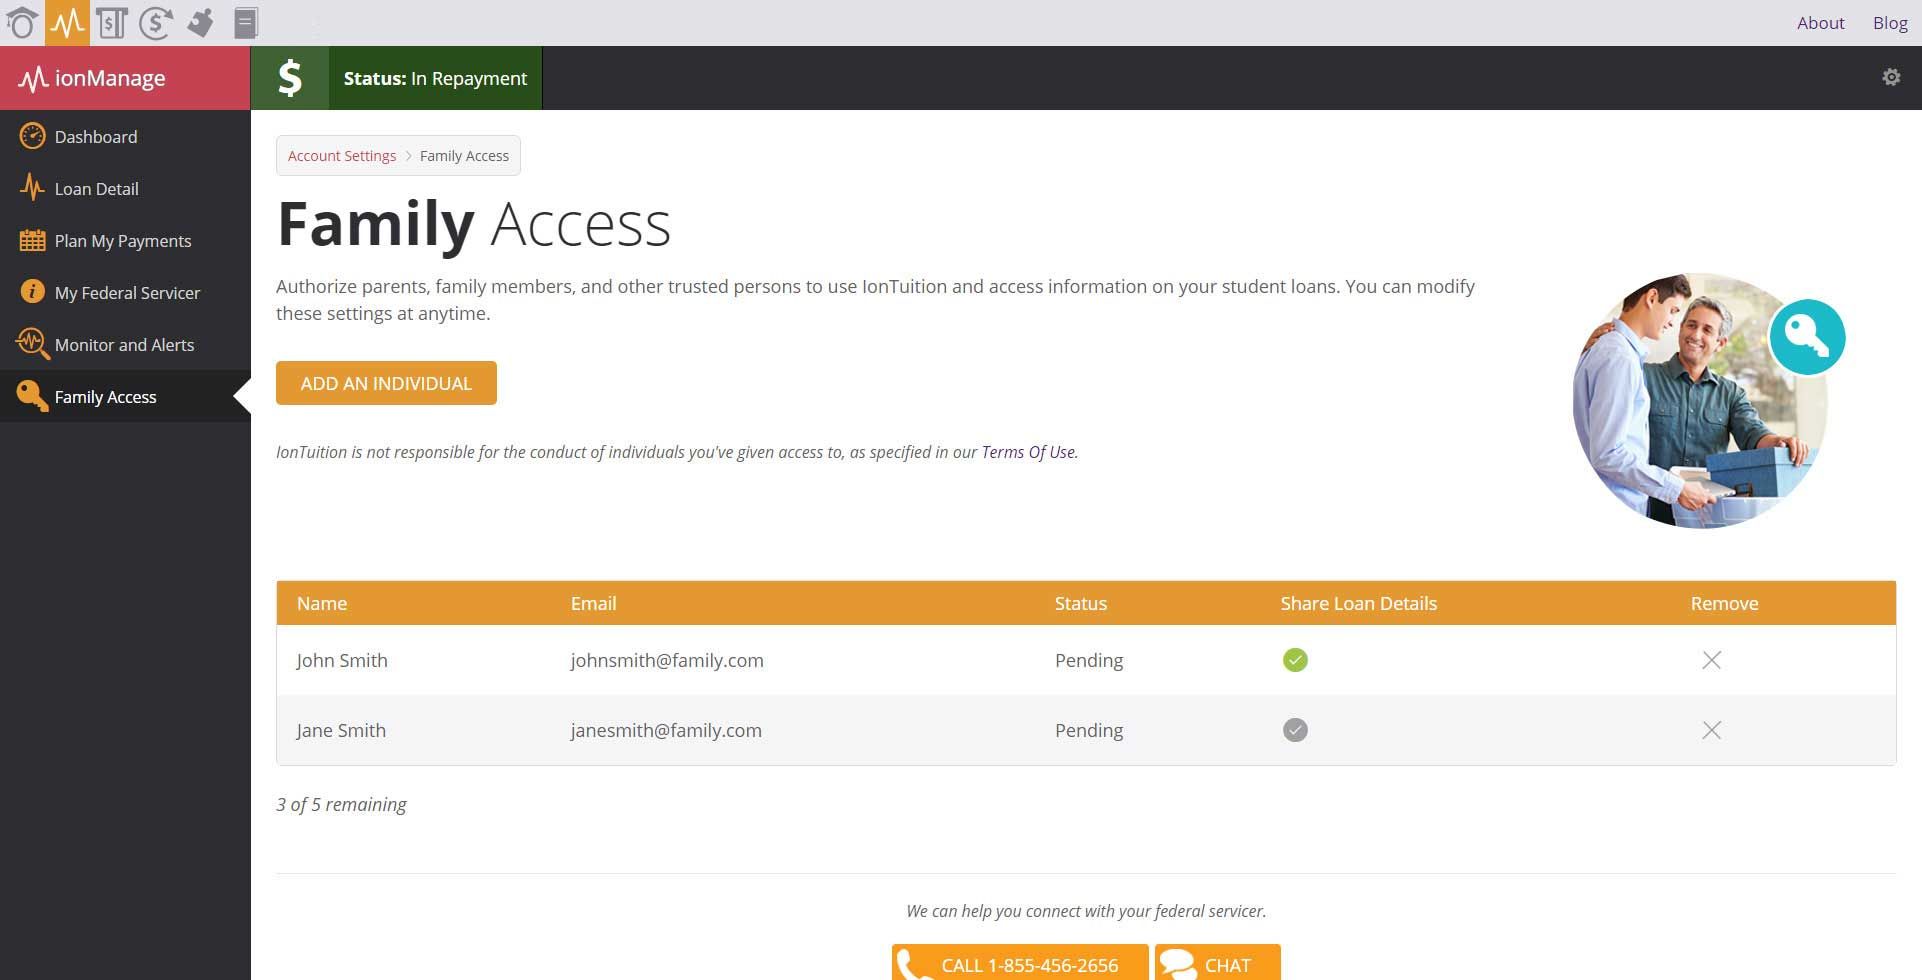This screenshot has width=1922, height=980.
Task: Click janesmith@family.com email cell
Action: [x=666, y=730]
